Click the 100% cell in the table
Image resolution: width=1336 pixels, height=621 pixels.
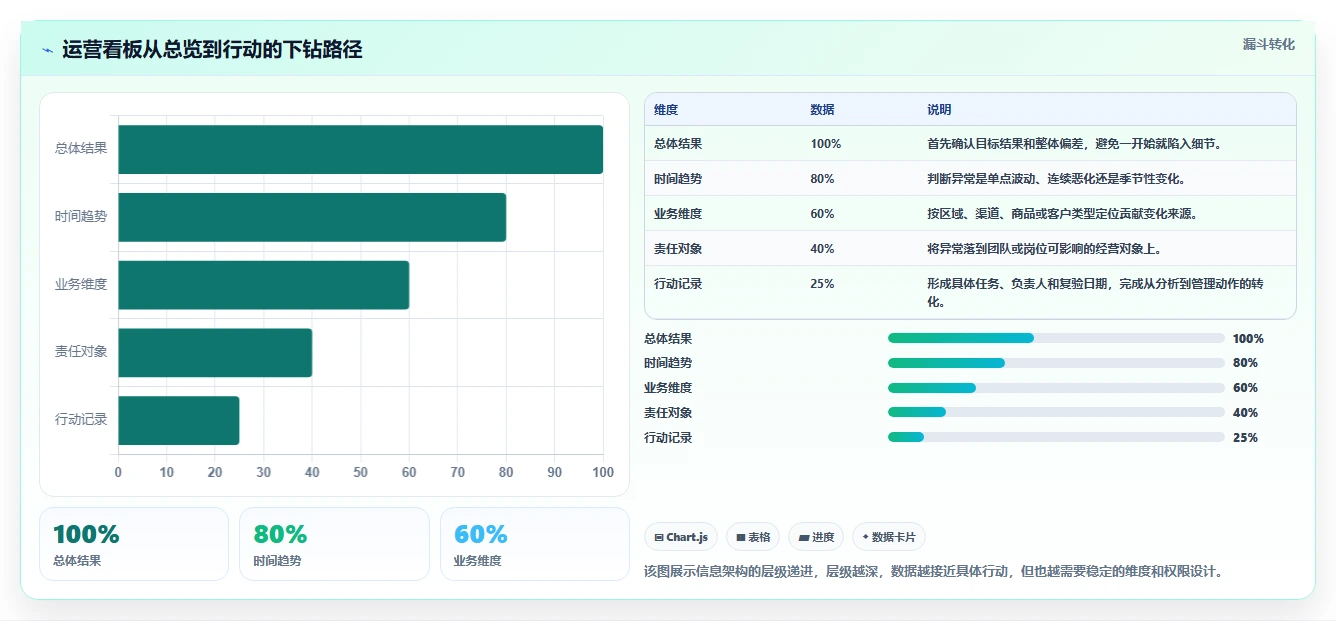826,144
